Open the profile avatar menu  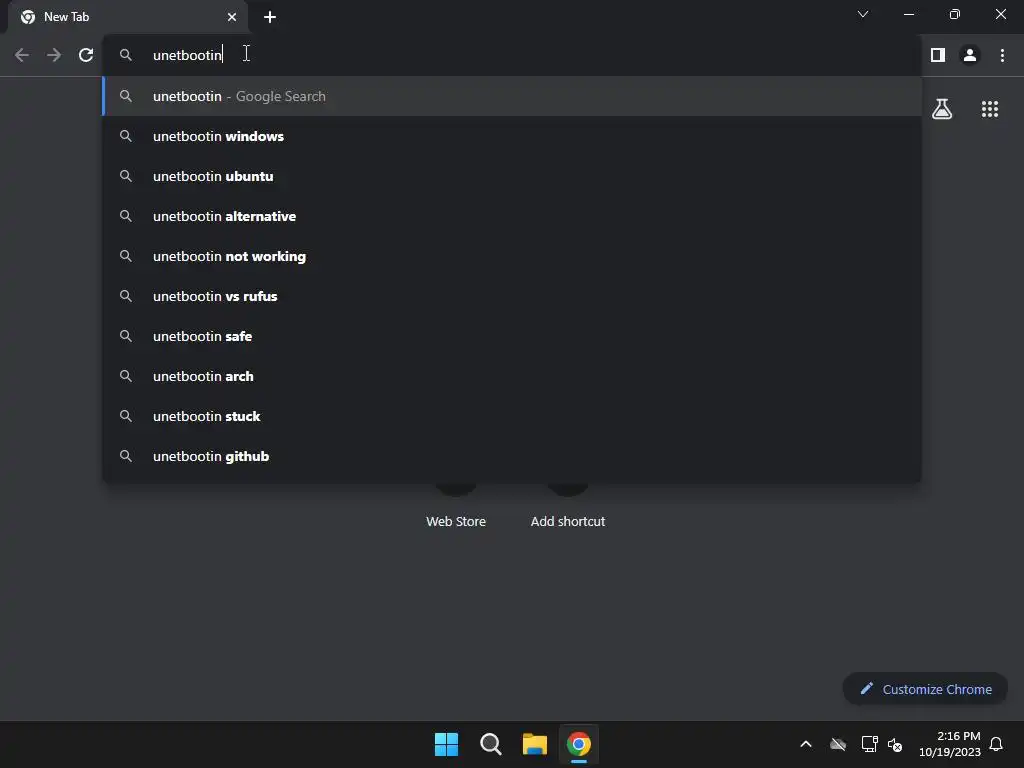click(970, 55)
